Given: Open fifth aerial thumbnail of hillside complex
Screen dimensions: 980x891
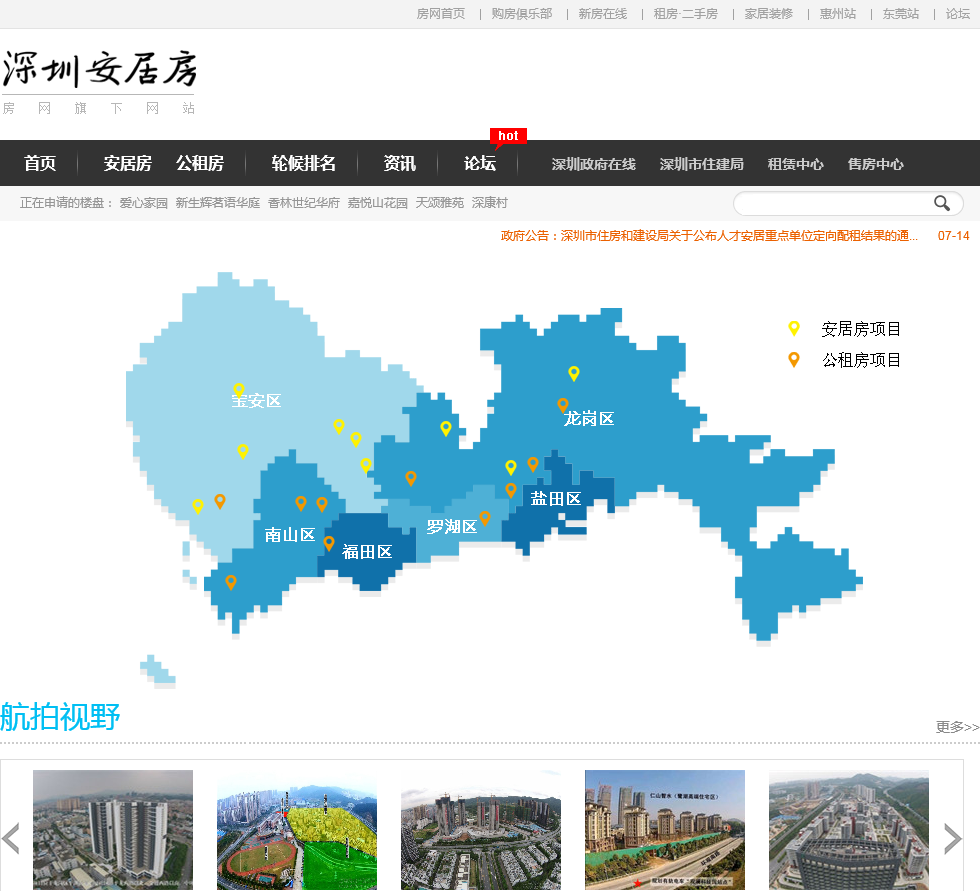Looking at the screenshot, I should coord(849,829).
